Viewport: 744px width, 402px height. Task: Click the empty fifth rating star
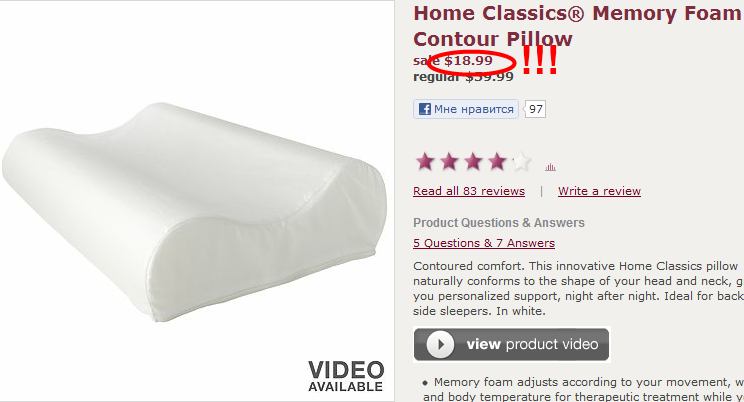[521, 162]
